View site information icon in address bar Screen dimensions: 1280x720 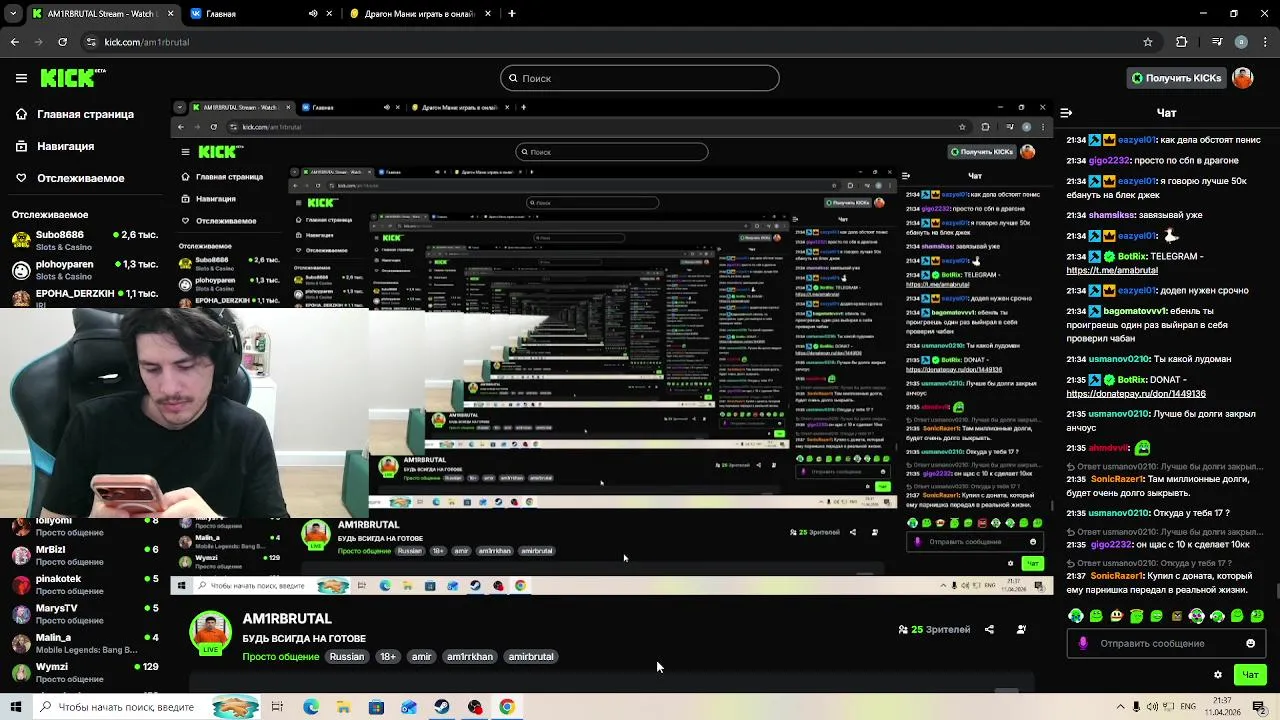coord(91,42)
